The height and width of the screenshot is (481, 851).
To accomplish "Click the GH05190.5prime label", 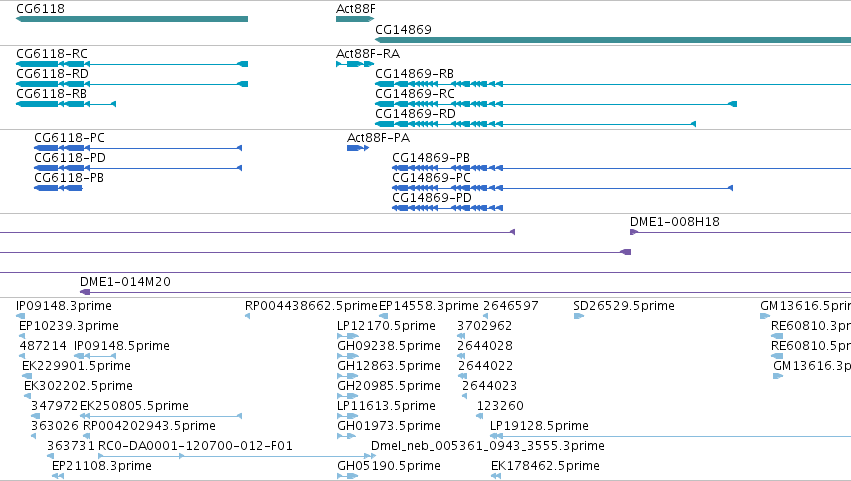I will click(x=389, y=466).
